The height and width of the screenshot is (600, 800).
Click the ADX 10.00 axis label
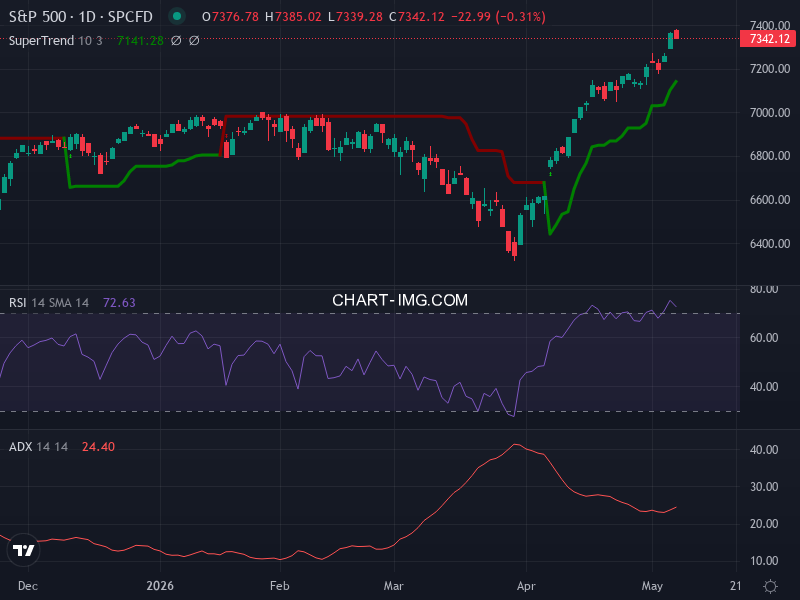[x=764, y=561]
